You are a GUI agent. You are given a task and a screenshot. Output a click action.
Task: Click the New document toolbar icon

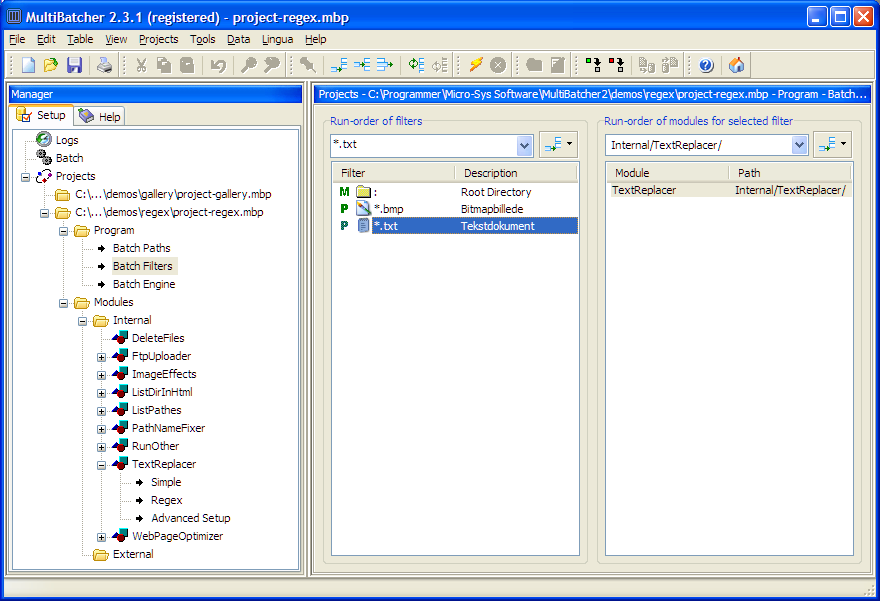[28, 65]
